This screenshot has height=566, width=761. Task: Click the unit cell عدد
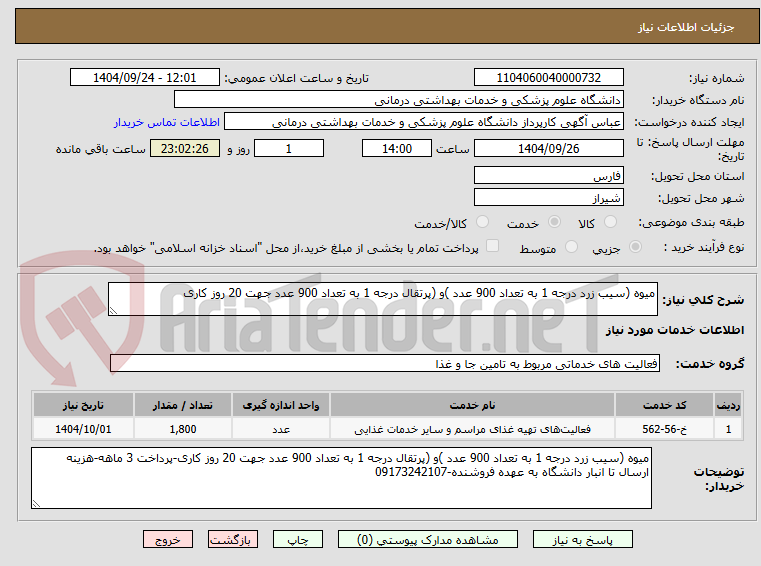click(x=281, y=429)
